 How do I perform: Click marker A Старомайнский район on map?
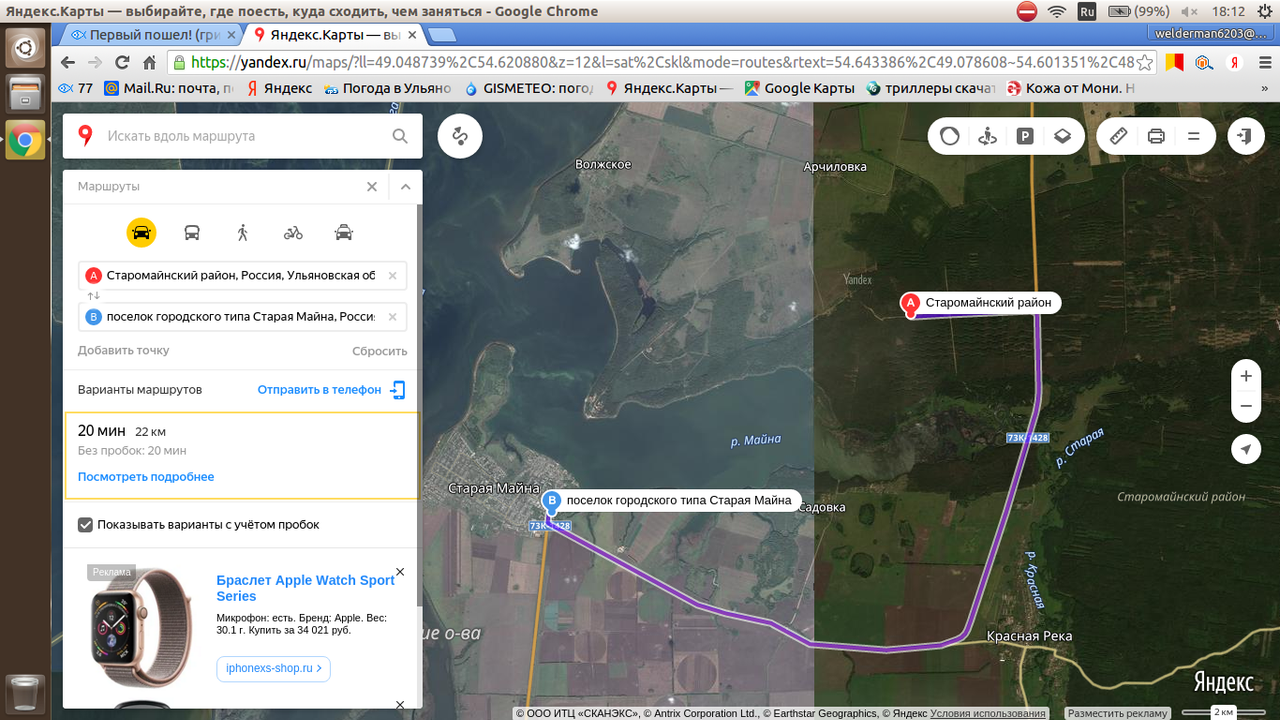(x=910, y=304)
